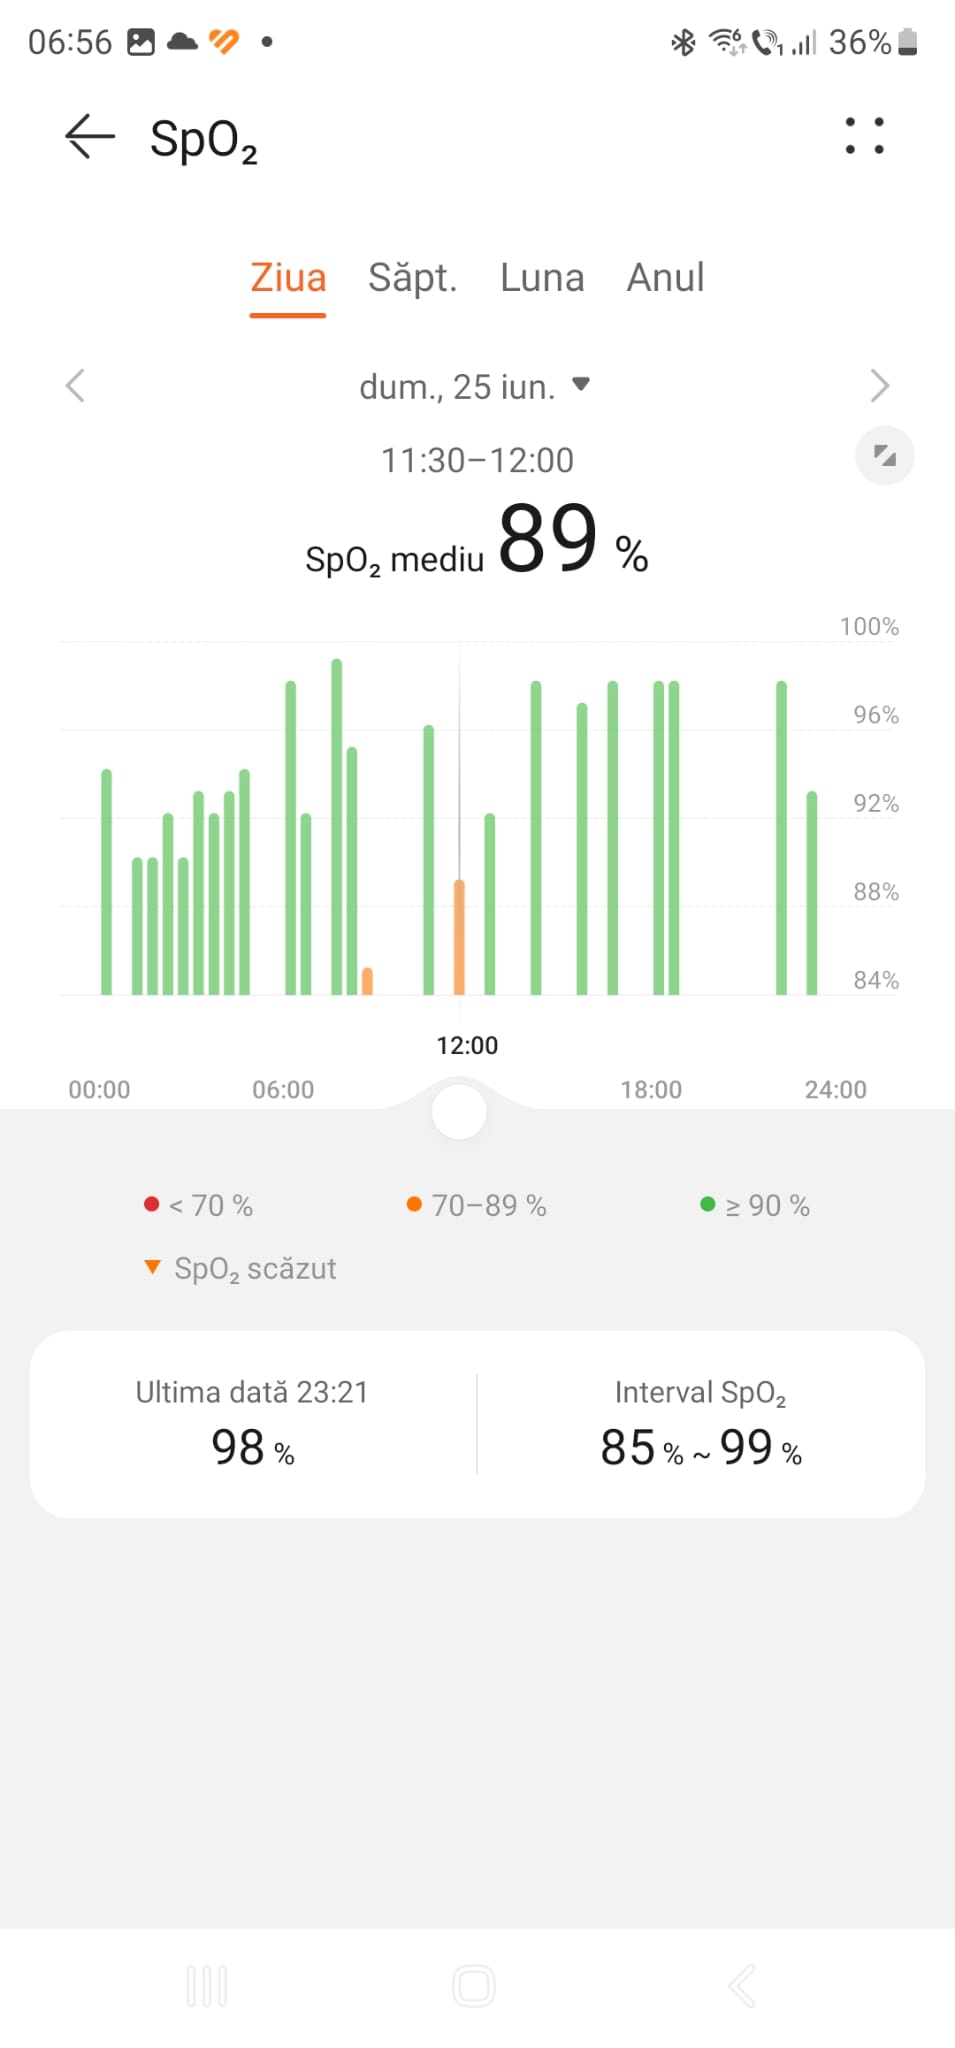Select the Ziua tab
Viewport: 955px width, 2048px height.
pyautogui.click(x=288, y=278)
